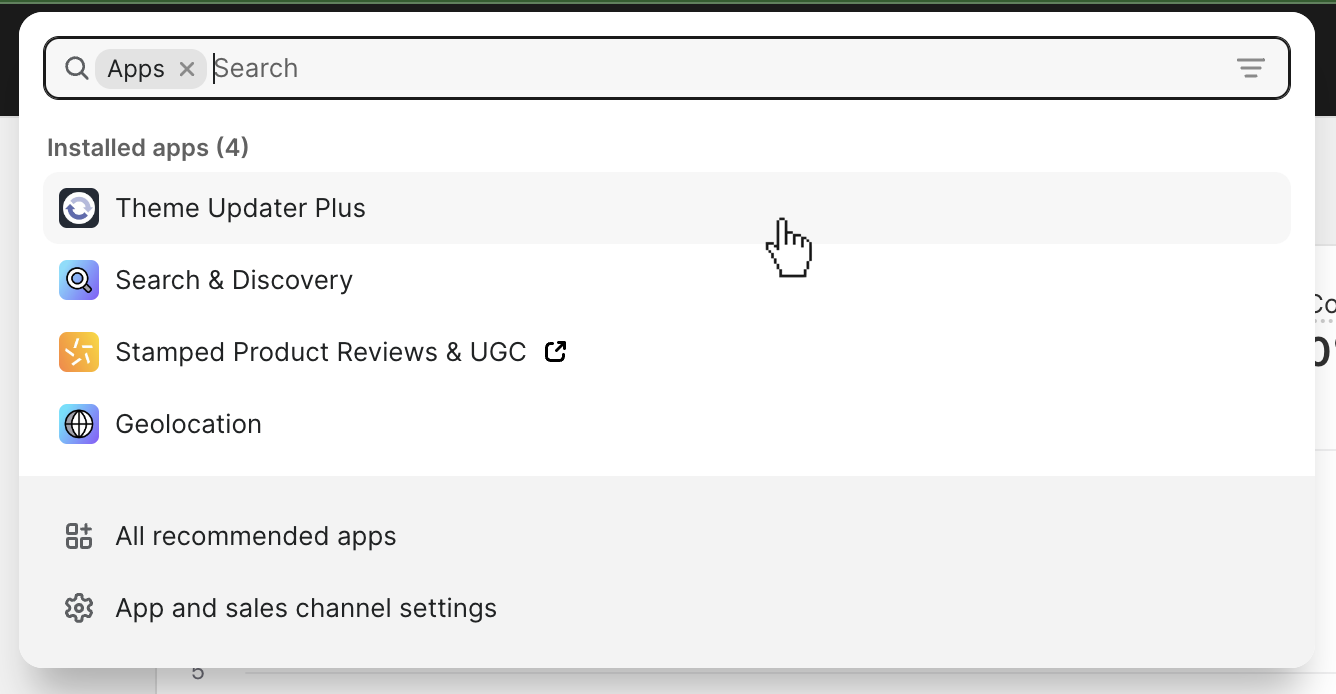Focus the Search text field

700,68
